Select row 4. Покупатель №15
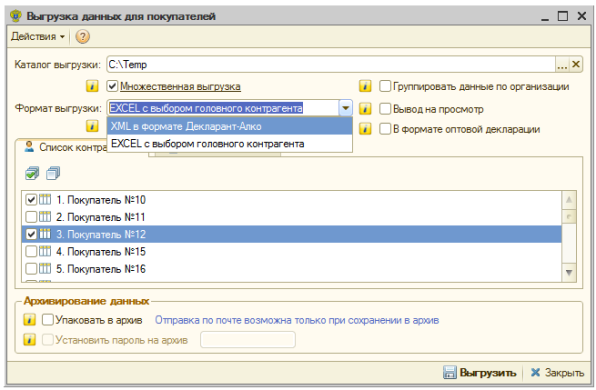 (292, 252)
